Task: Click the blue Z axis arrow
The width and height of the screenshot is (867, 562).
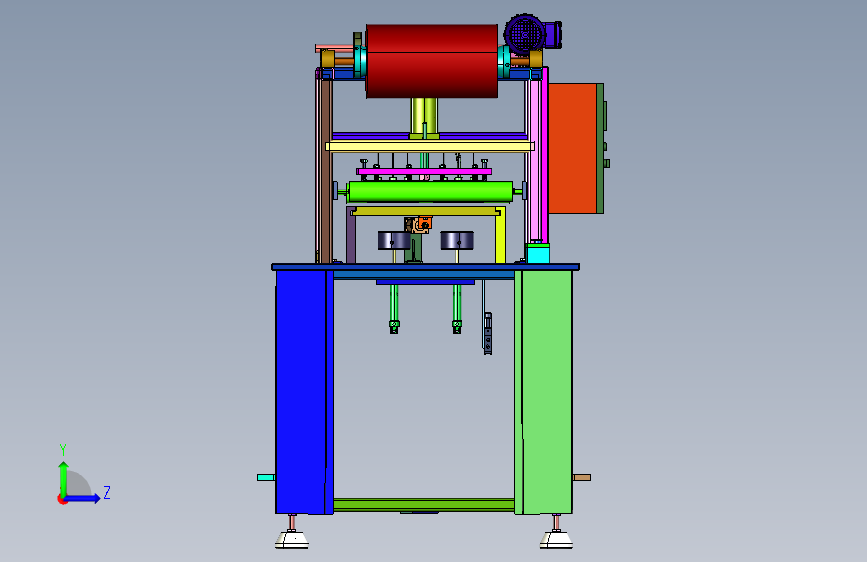Action: point(83,498)
